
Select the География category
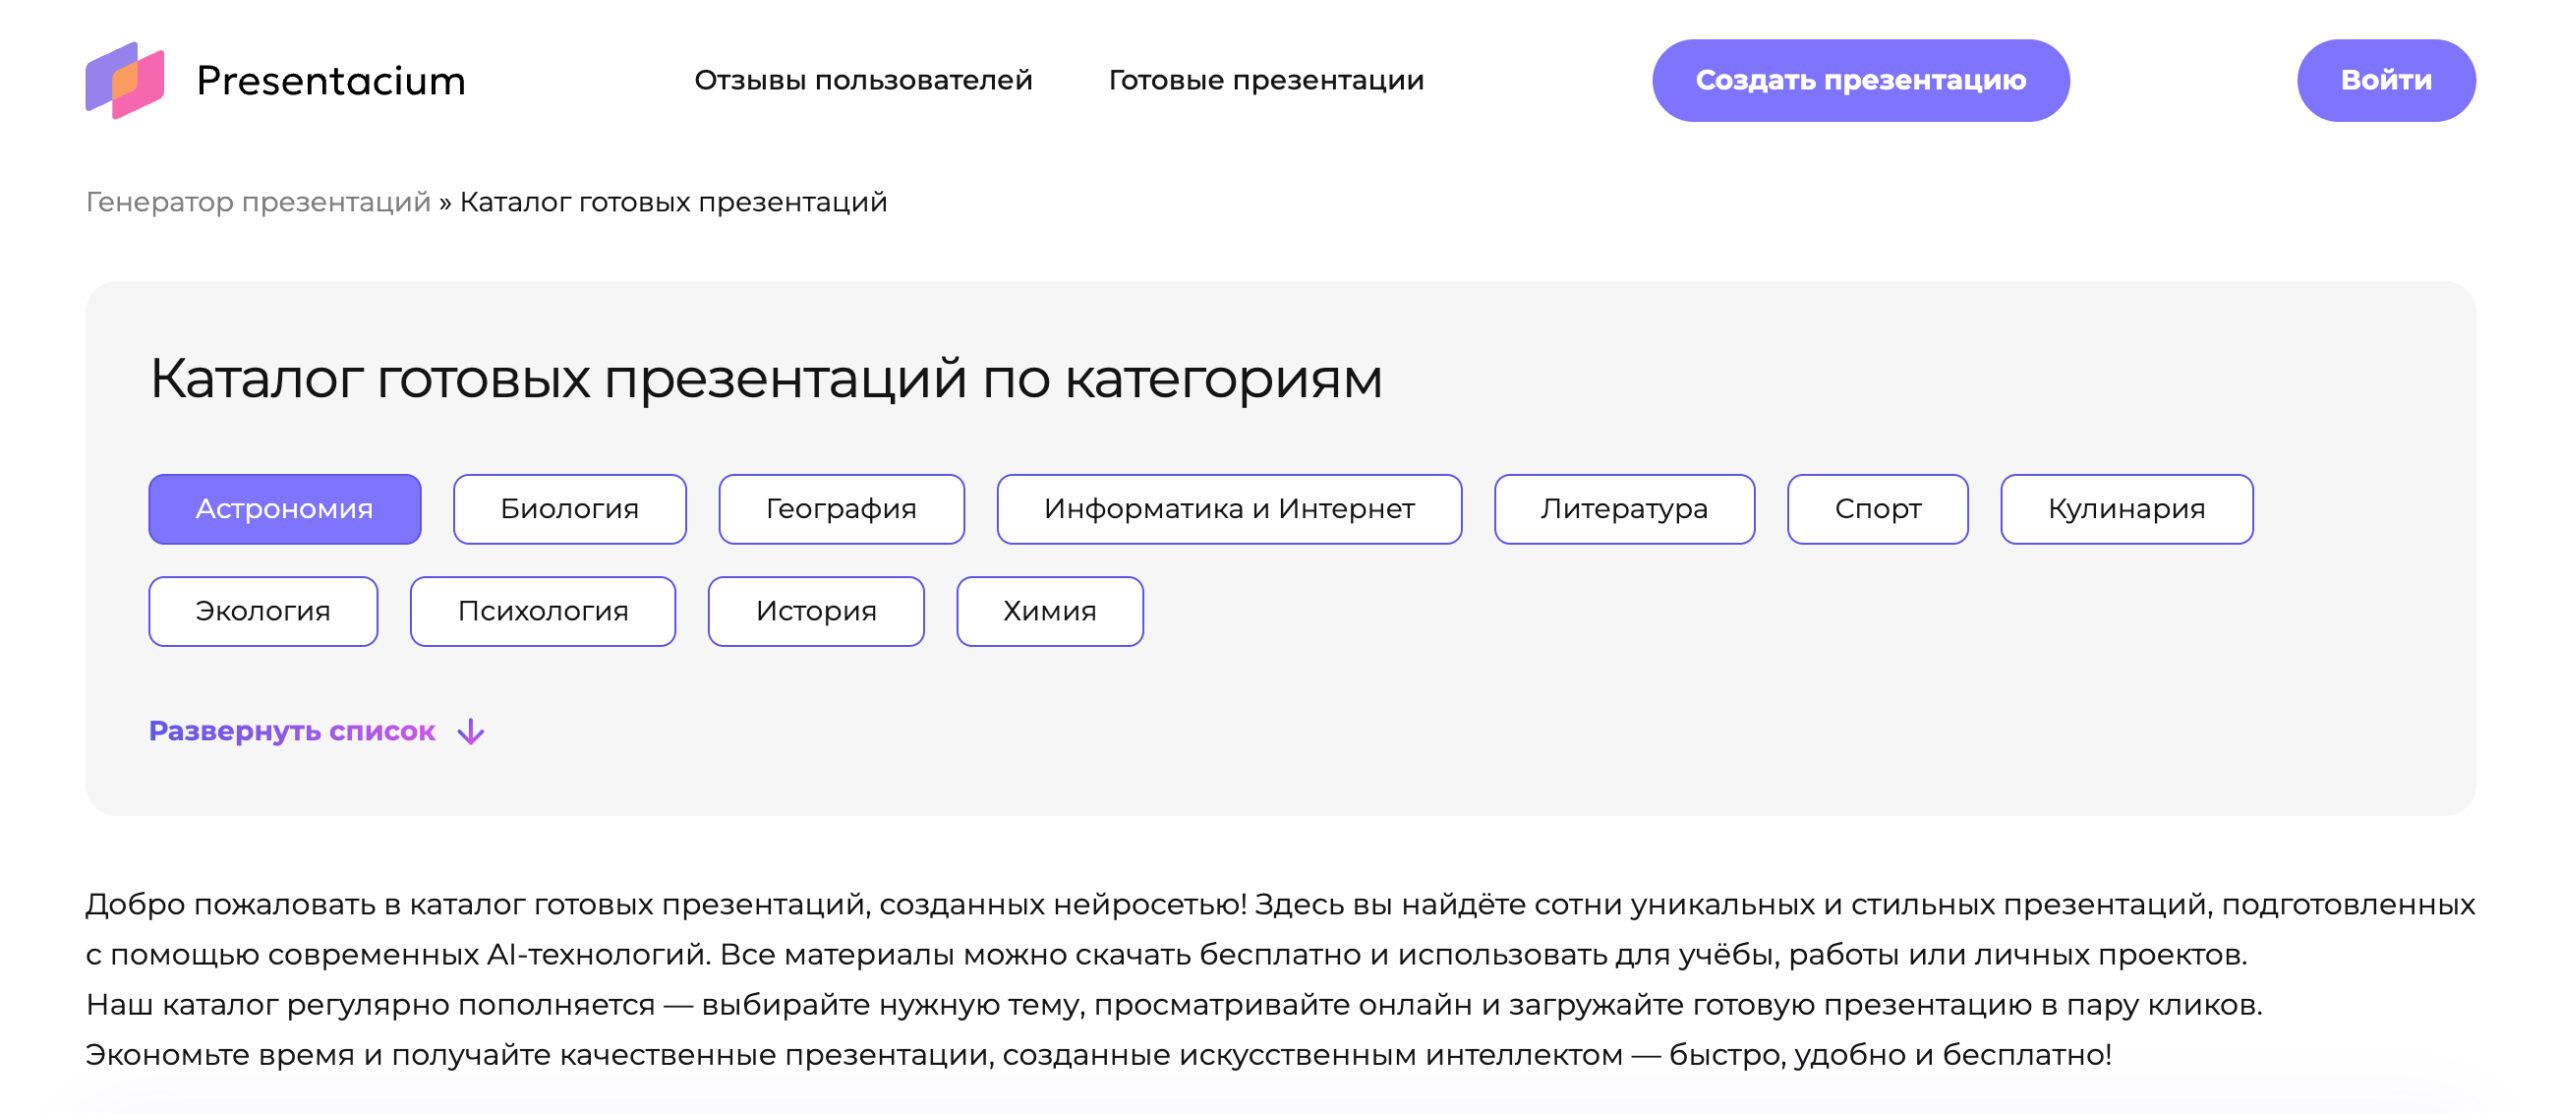point(840,509)
